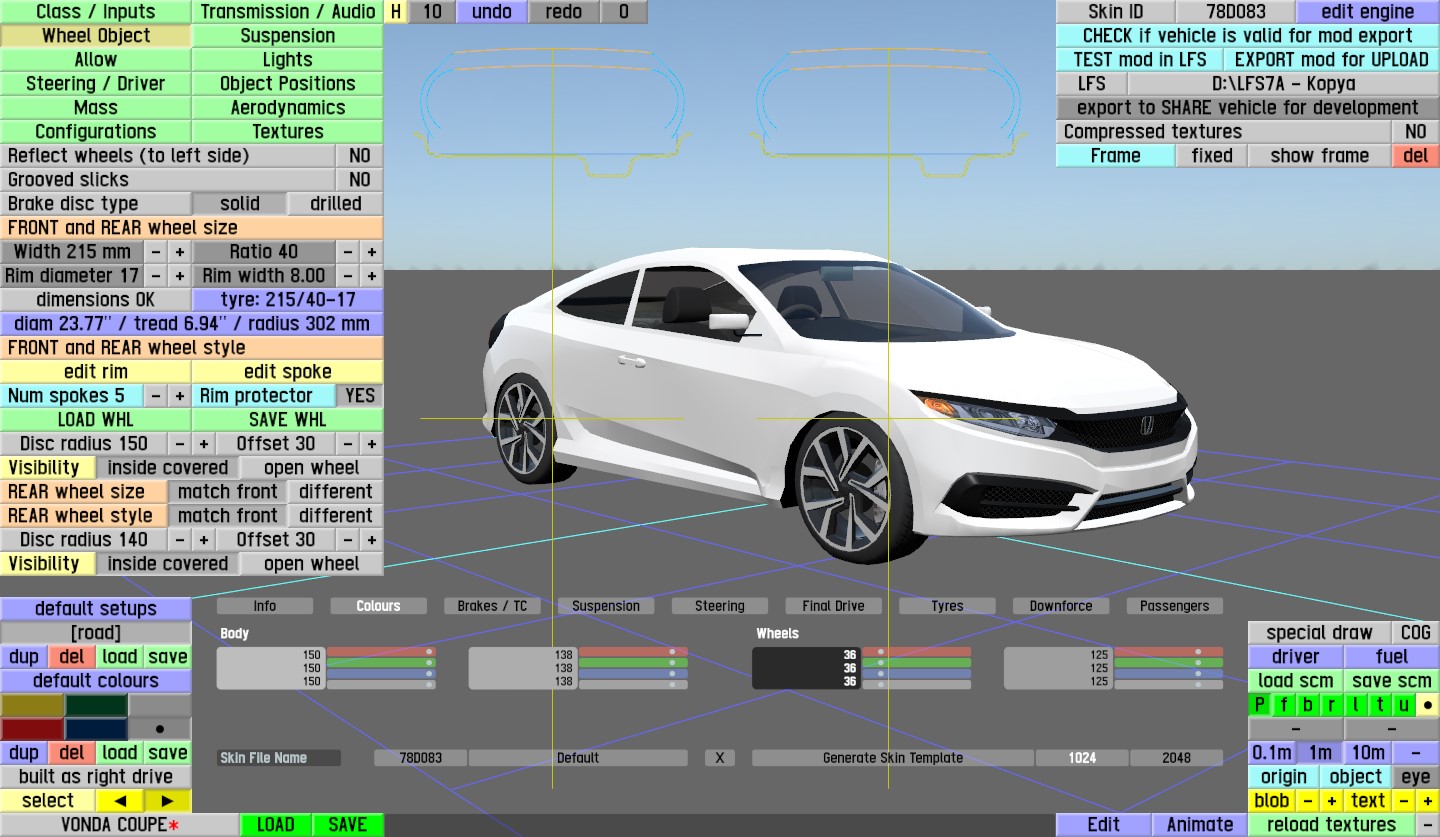Increase Width 215 mm with plus

[x=180, y=252]
